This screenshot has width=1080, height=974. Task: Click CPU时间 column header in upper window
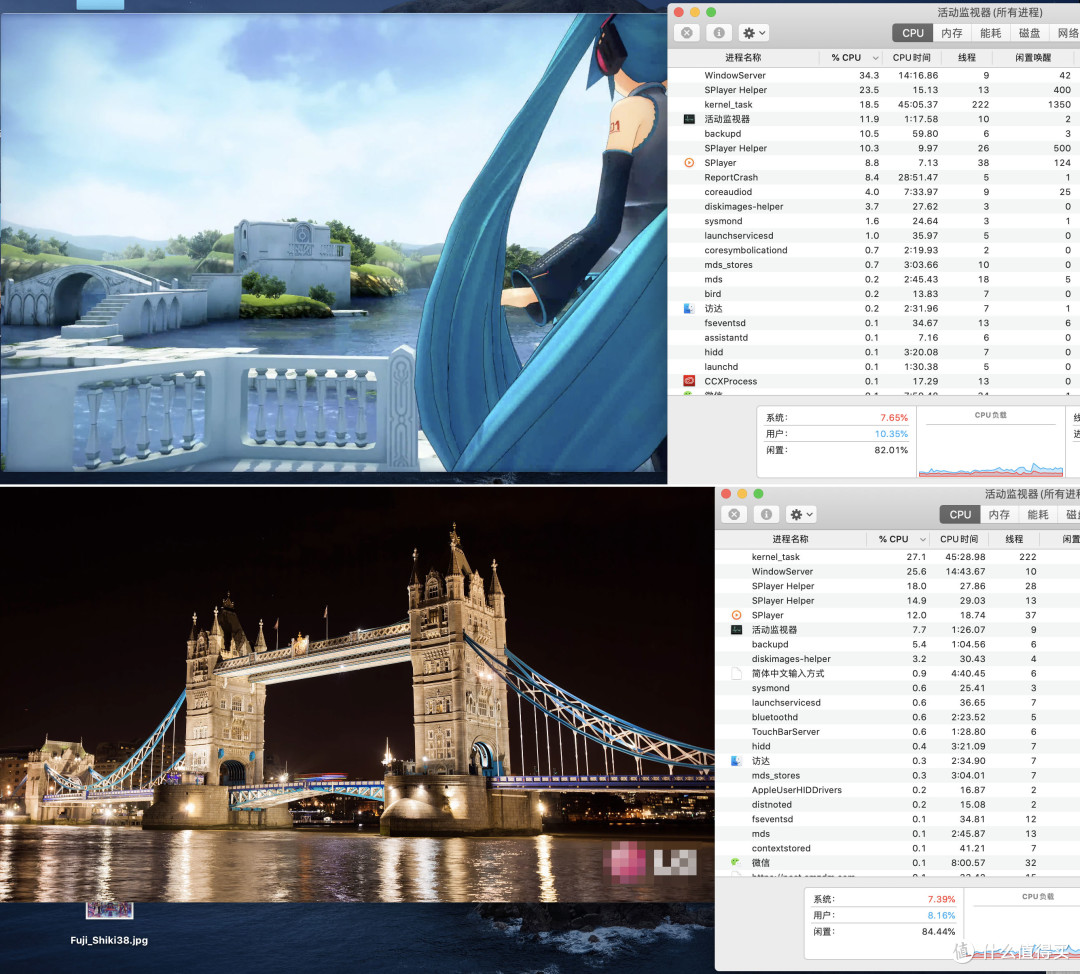point(911,58)
